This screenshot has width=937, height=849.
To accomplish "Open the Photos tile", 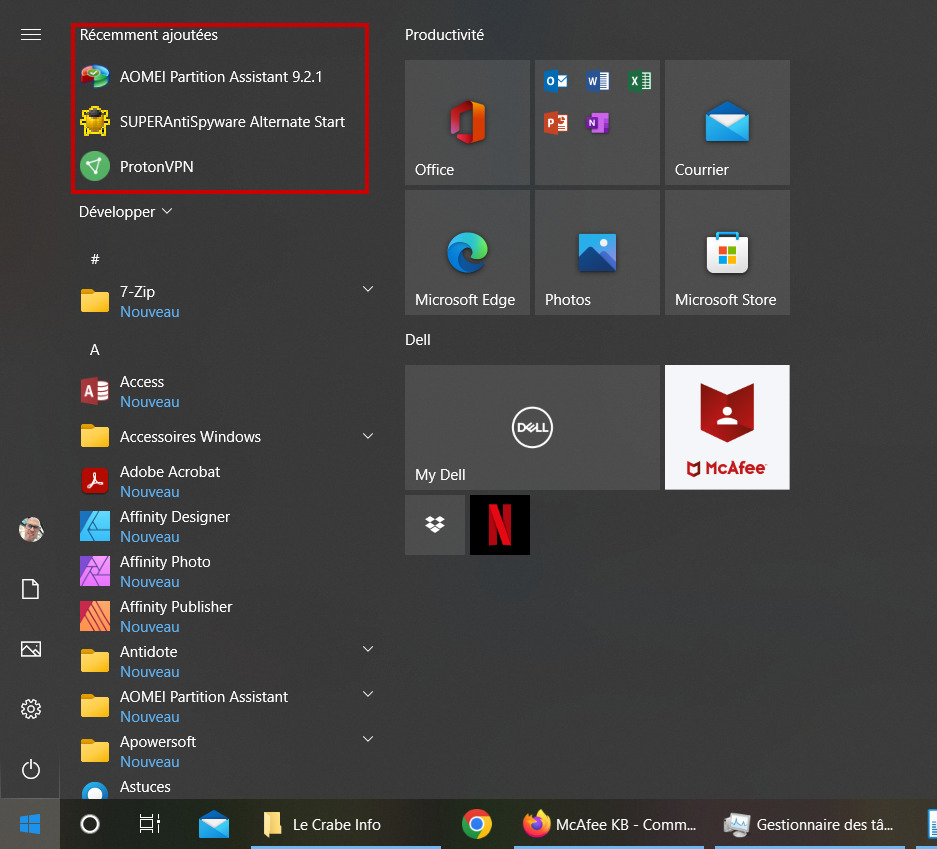I will (597, 252).
